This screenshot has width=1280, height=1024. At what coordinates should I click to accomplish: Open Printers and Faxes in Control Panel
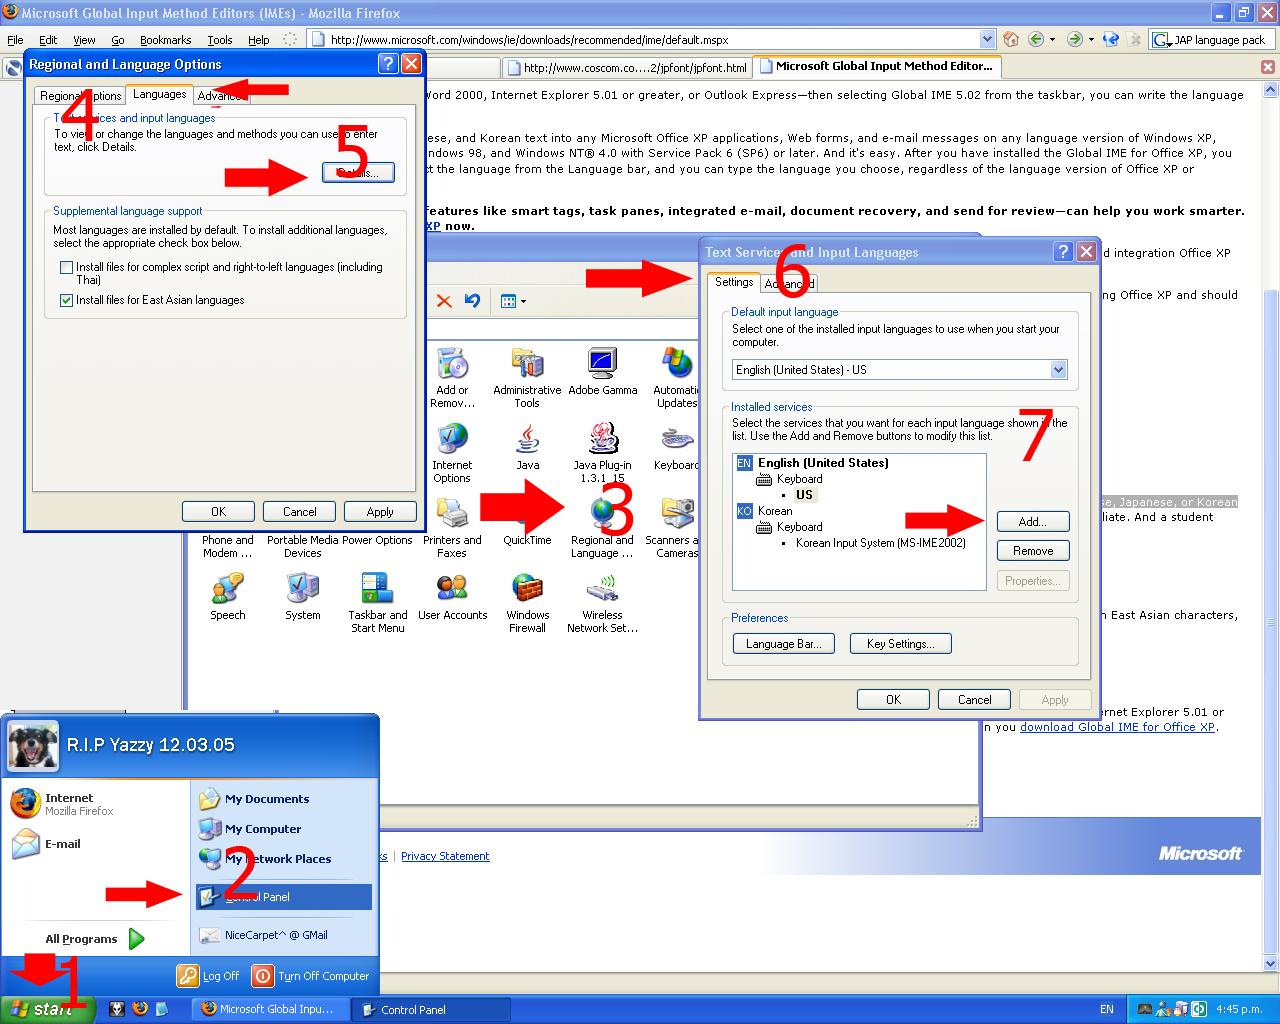(452, 528)
